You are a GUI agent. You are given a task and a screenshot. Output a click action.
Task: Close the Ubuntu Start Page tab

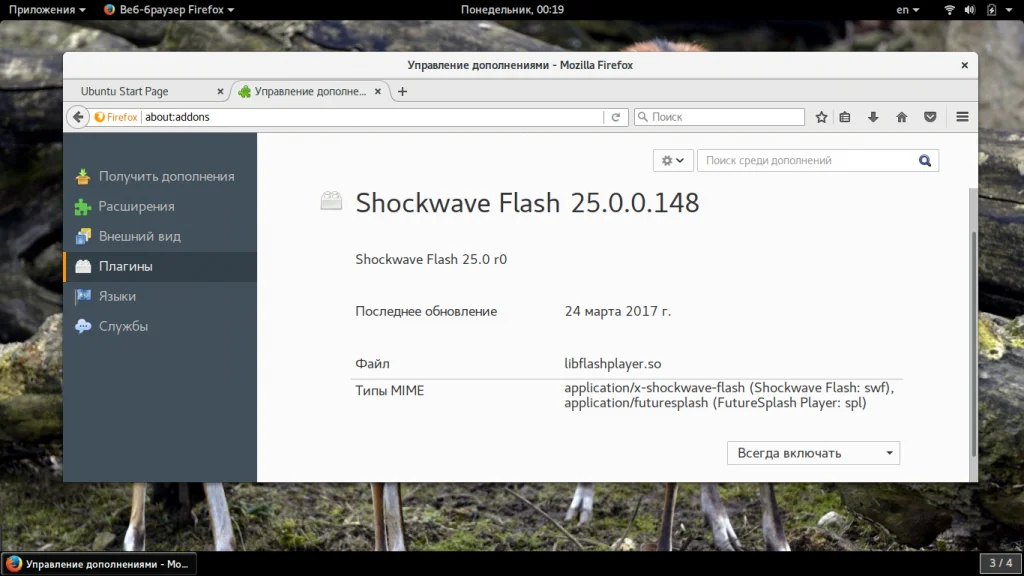click(220, 91)
